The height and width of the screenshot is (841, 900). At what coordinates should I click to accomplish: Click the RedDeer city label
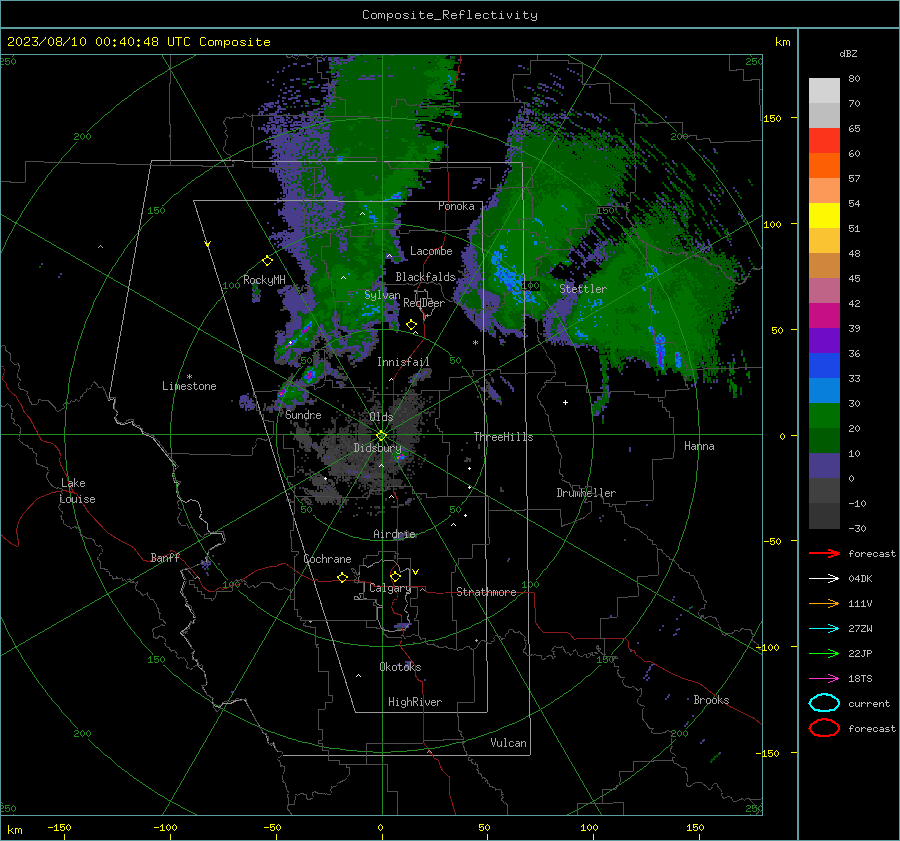click(424, 303)
